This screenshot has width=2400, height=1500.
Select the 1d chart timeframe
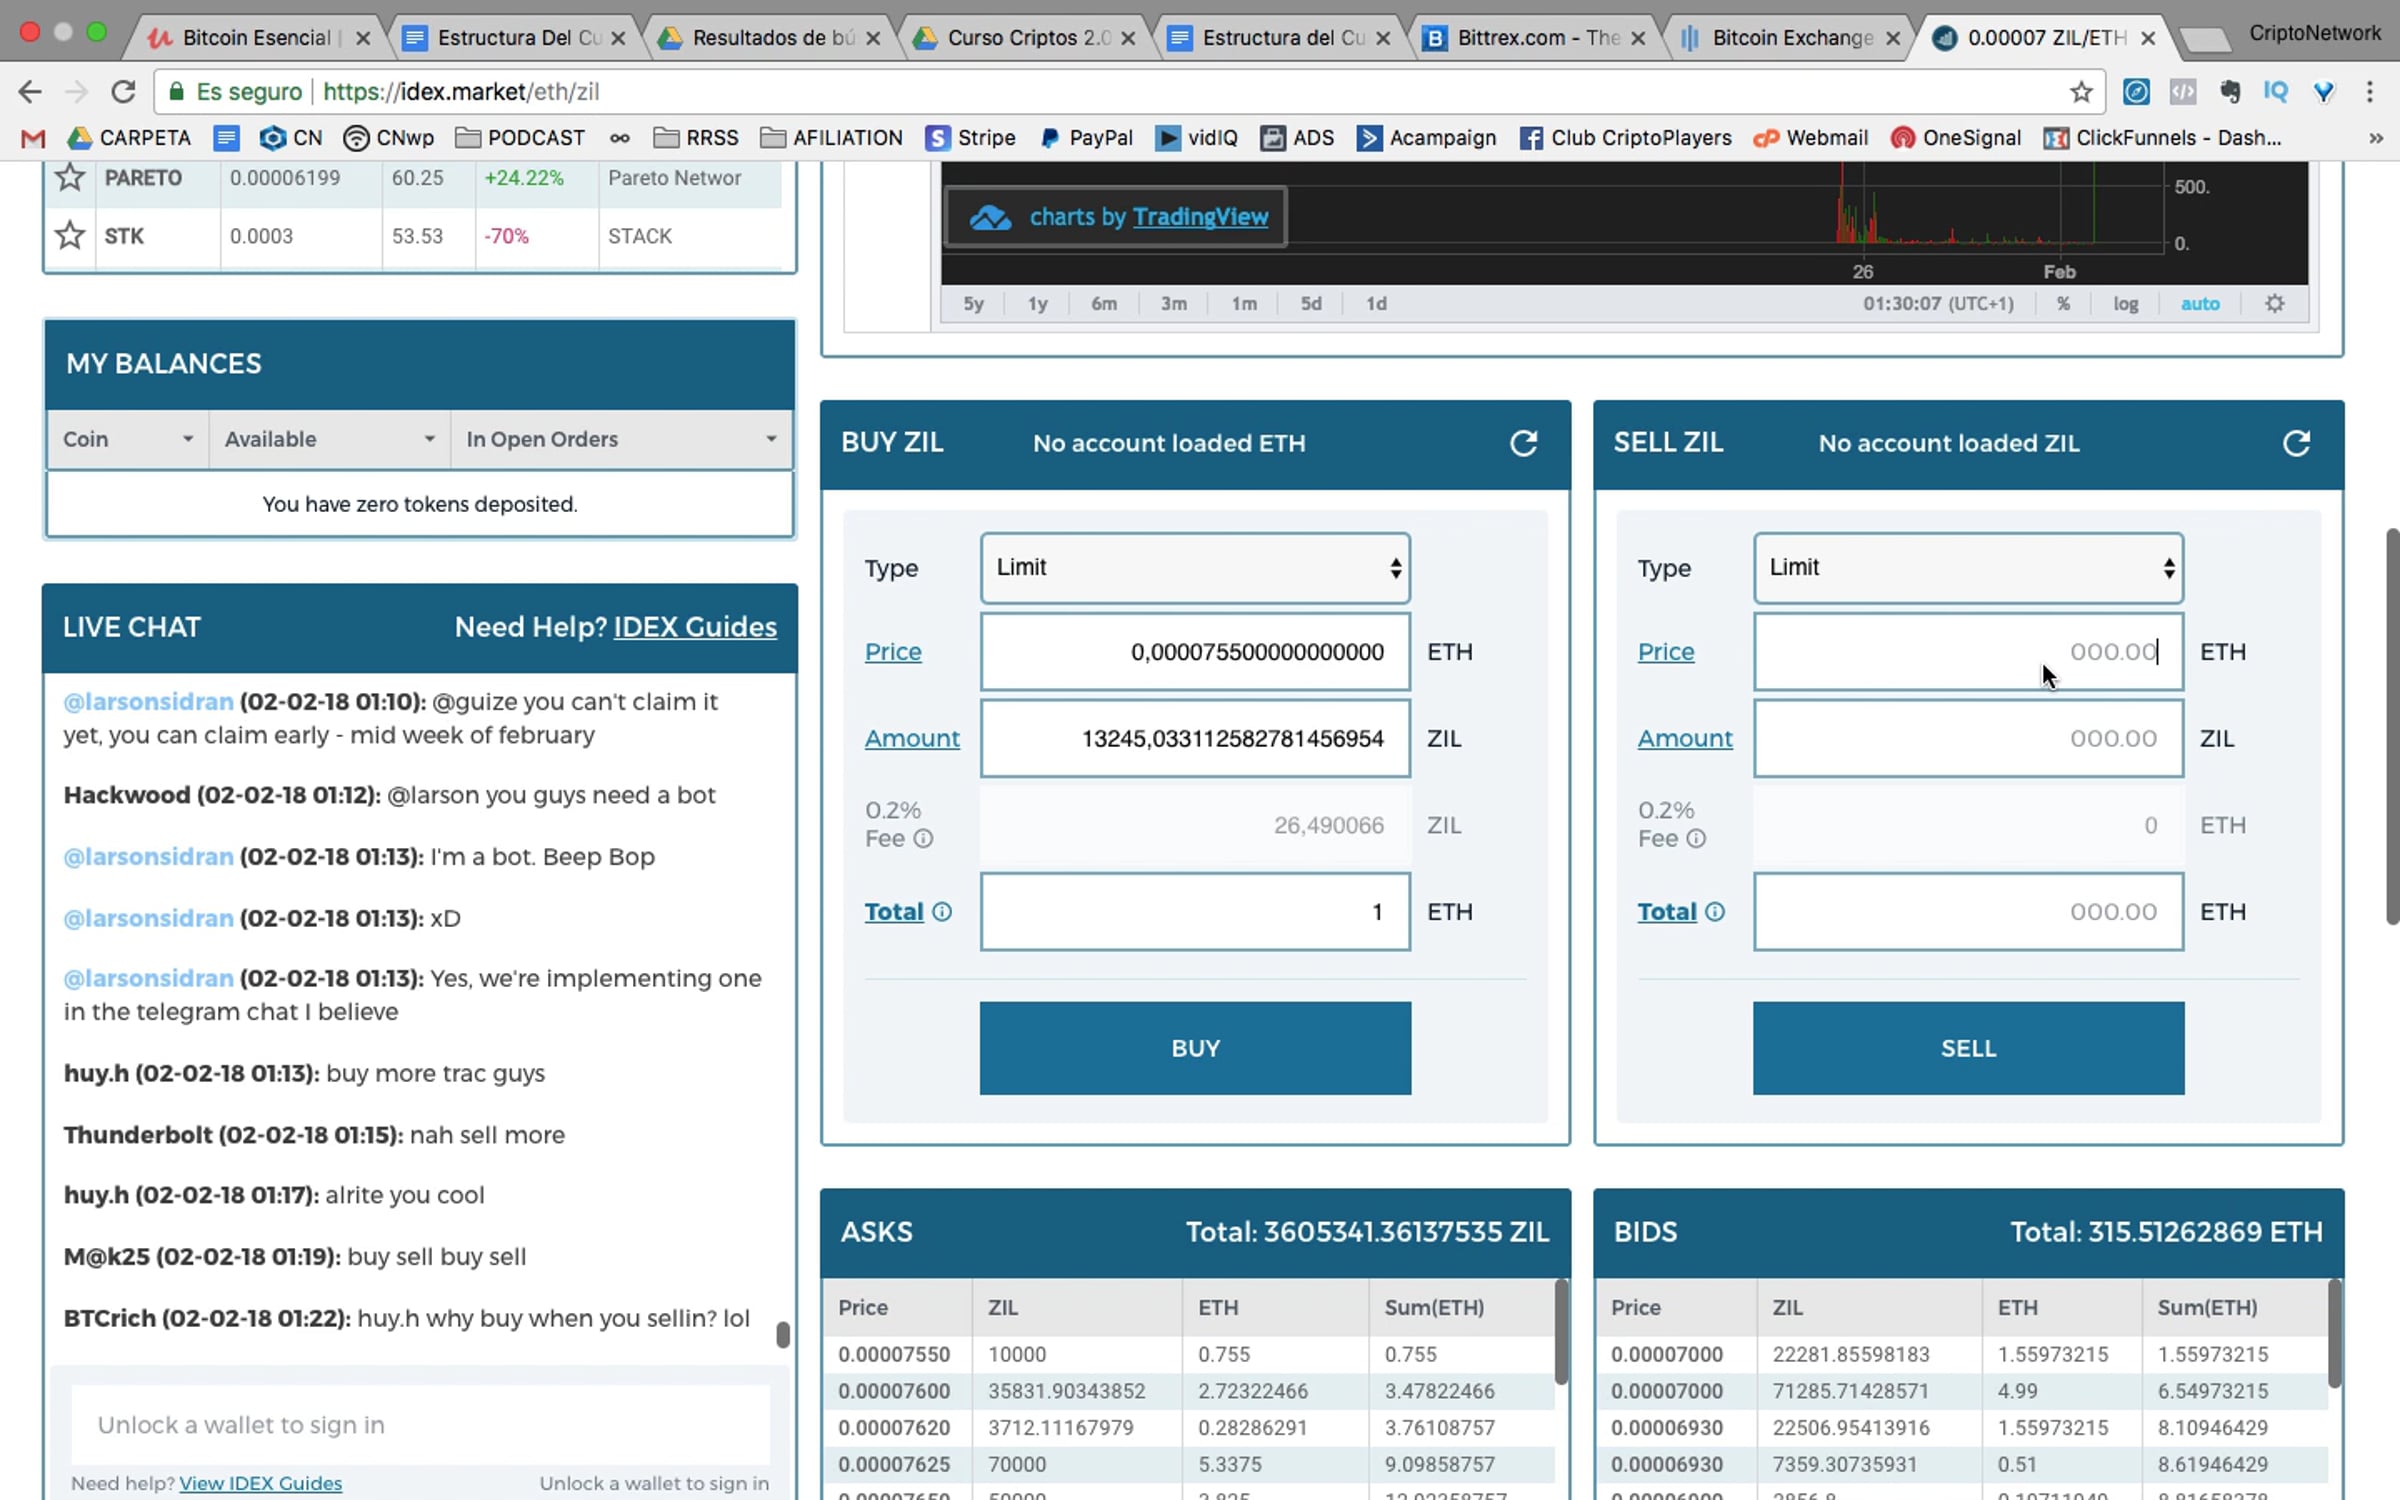1376,304
